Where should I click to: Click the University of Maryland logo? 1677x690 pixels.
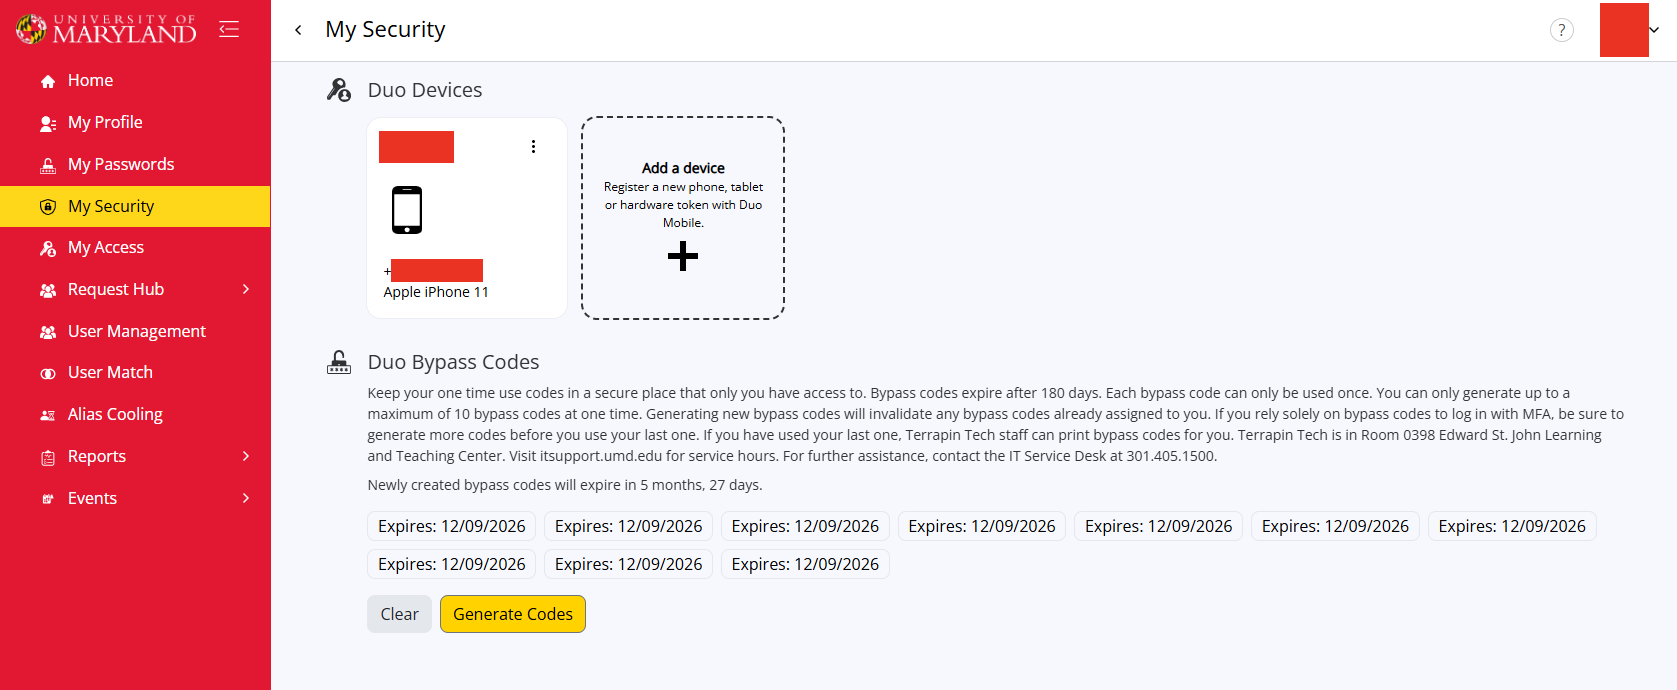pyautogui.click(x=106, y=29)
